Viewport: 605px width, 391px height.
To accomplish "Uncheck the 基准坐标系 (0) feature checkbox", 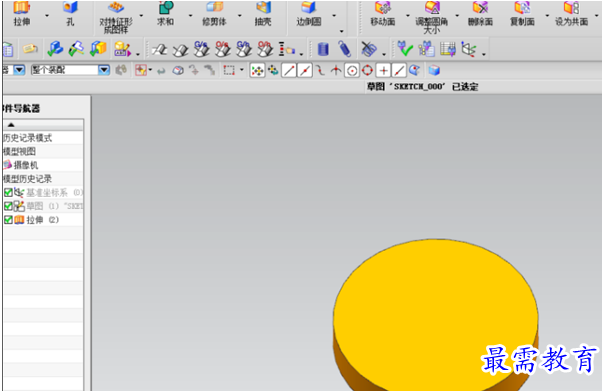I will pos(8,192).
